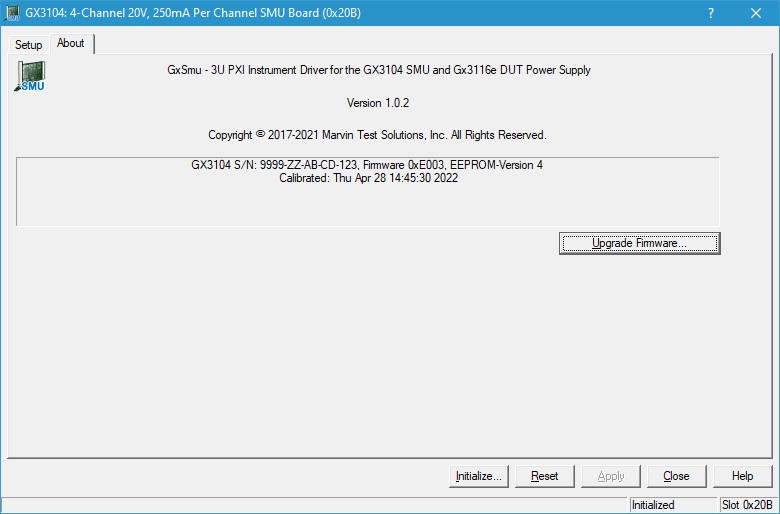
Task: Click the Close button at bottom
Action: pos(677,476)
